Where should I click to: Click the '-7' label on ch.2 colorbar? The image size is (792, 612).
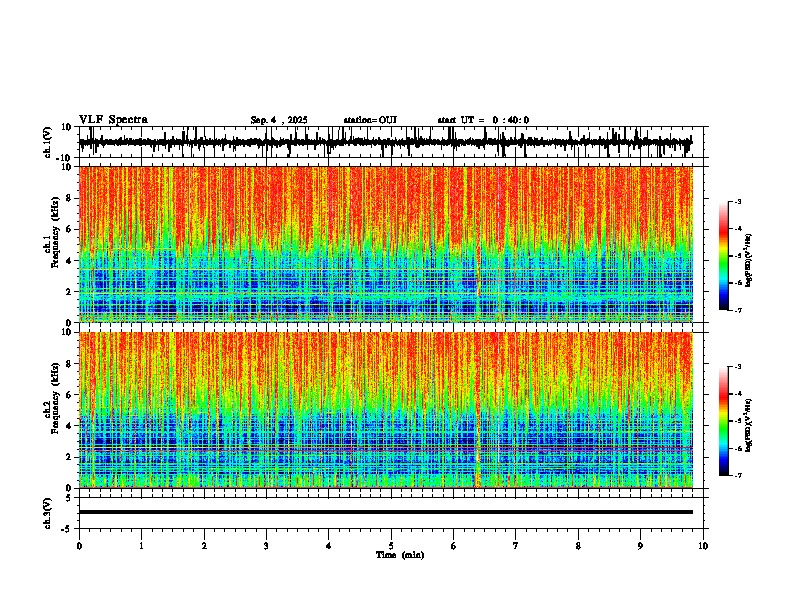pyautogui.click(x=738, y=475)
